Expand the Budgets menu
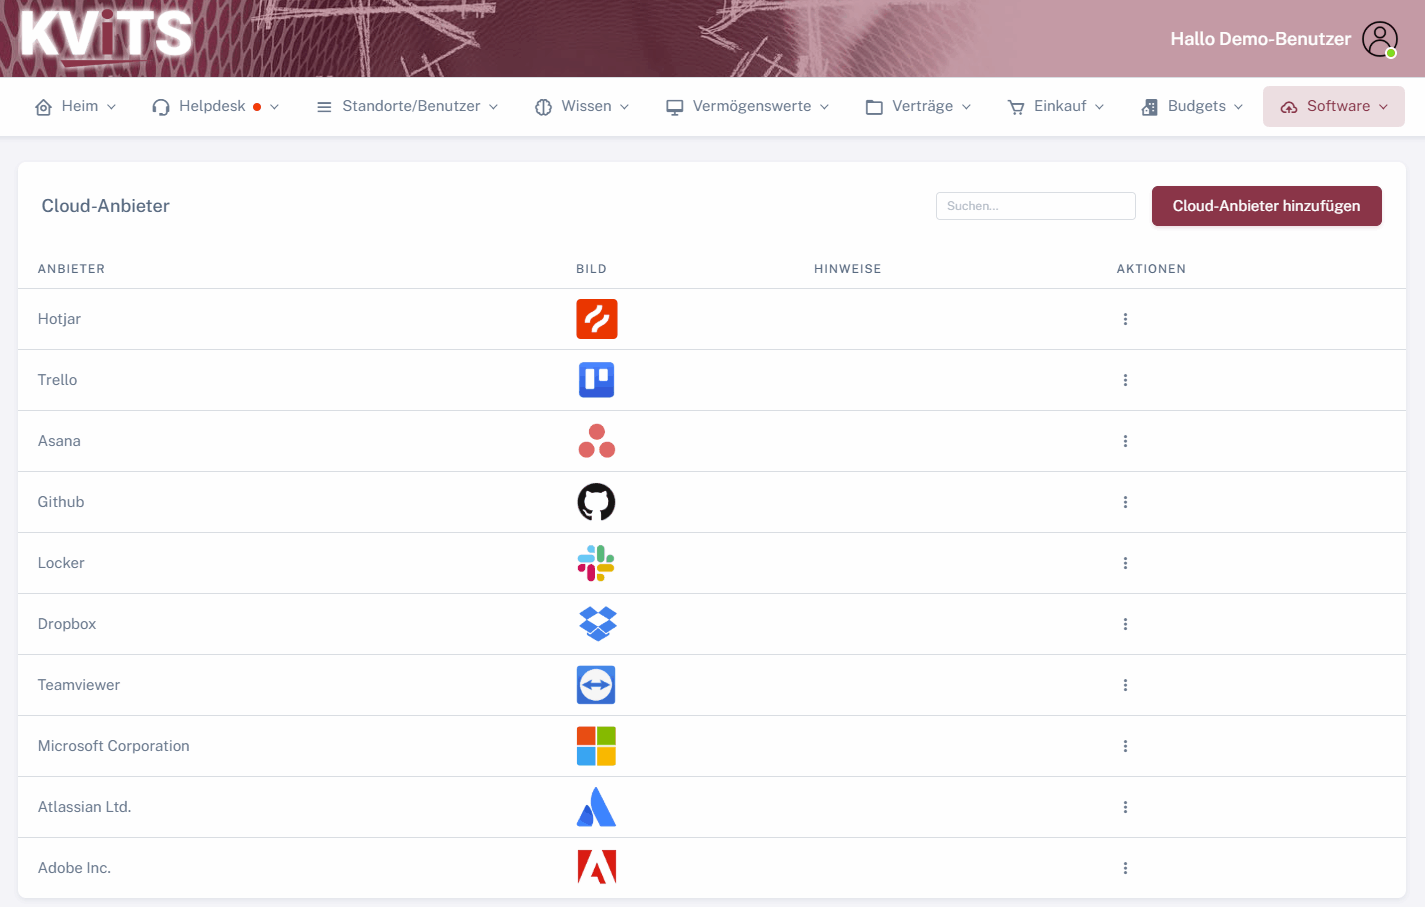 1192,106
